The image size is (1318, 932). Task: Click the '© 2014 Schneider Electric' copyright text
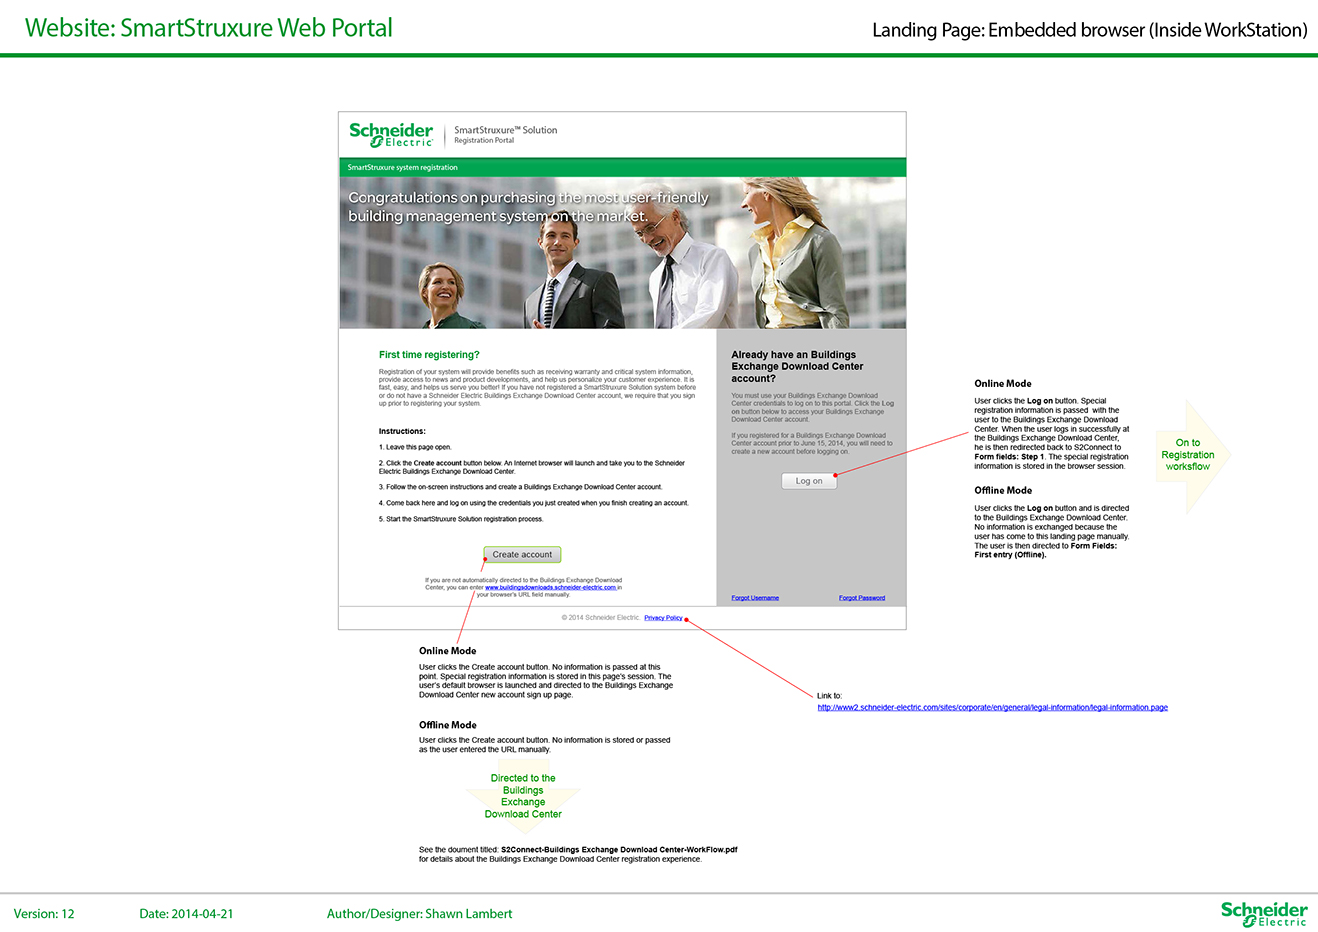tap(600, 618)
